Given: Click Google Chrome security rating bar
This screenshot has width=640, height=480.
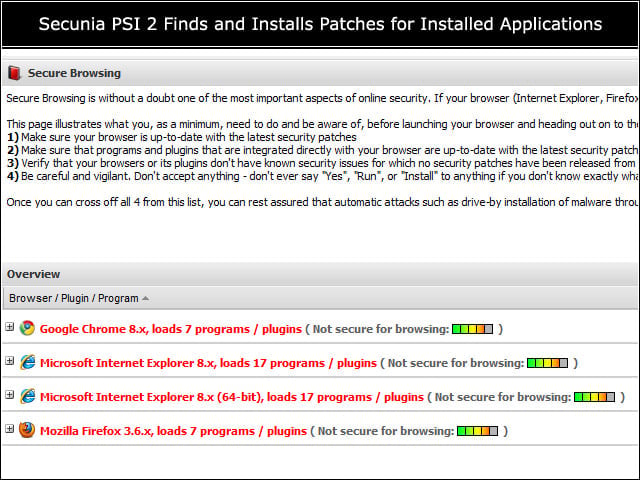Looking at the screenshot, I should point(472,329).
